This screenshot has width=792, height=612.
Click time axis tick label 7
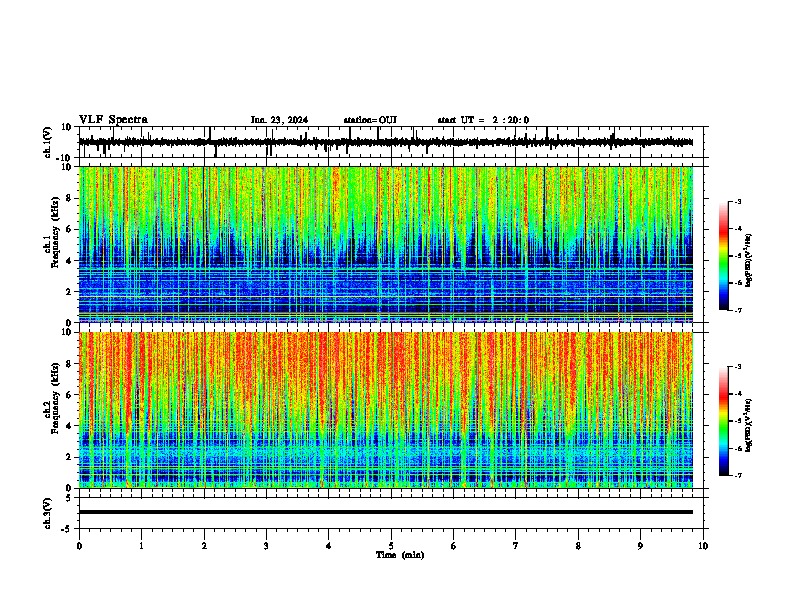pyautogui.click(x=516, y=546)
